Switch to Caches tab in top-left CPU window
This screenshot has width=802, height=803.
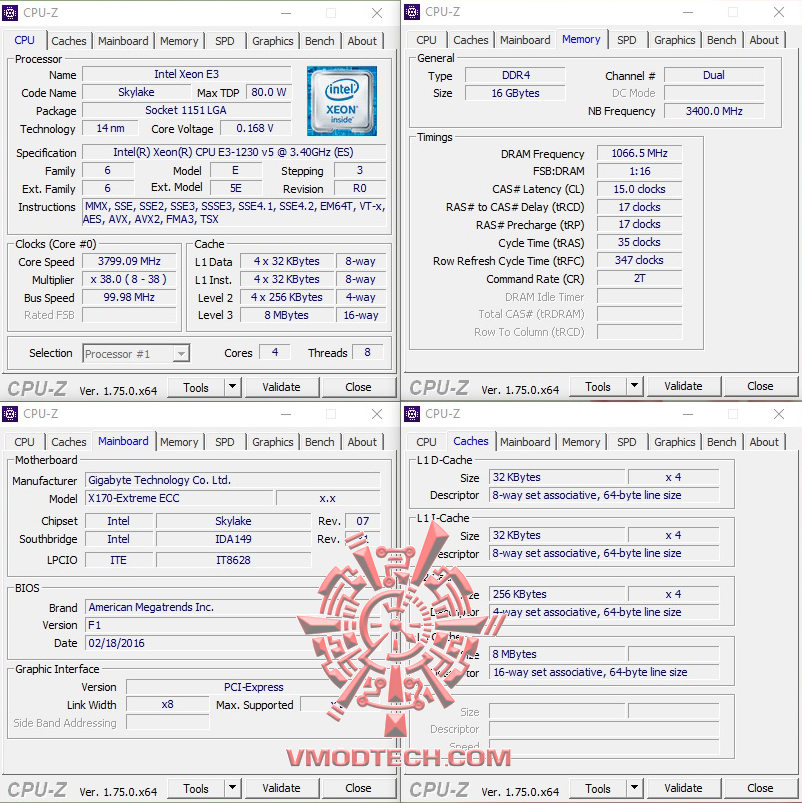(x=69, y=41)
